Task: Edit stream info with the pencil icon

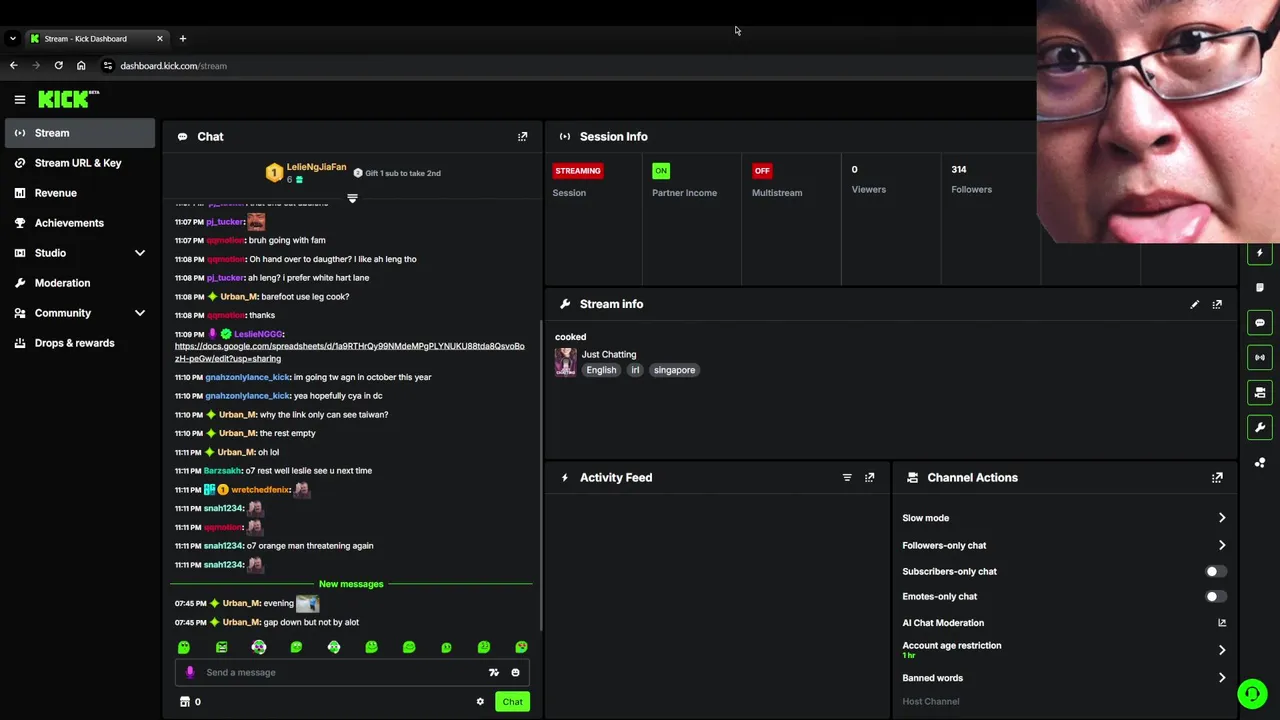Action: pyautogui.click(x=1194, y=304)
